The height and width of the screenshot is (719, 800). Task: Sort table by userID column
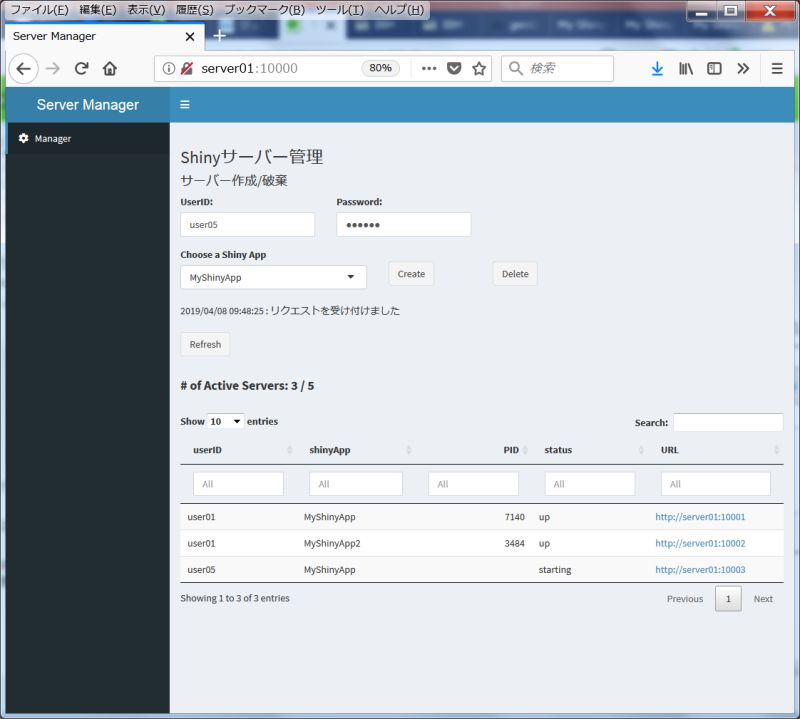tap(238, 450)
